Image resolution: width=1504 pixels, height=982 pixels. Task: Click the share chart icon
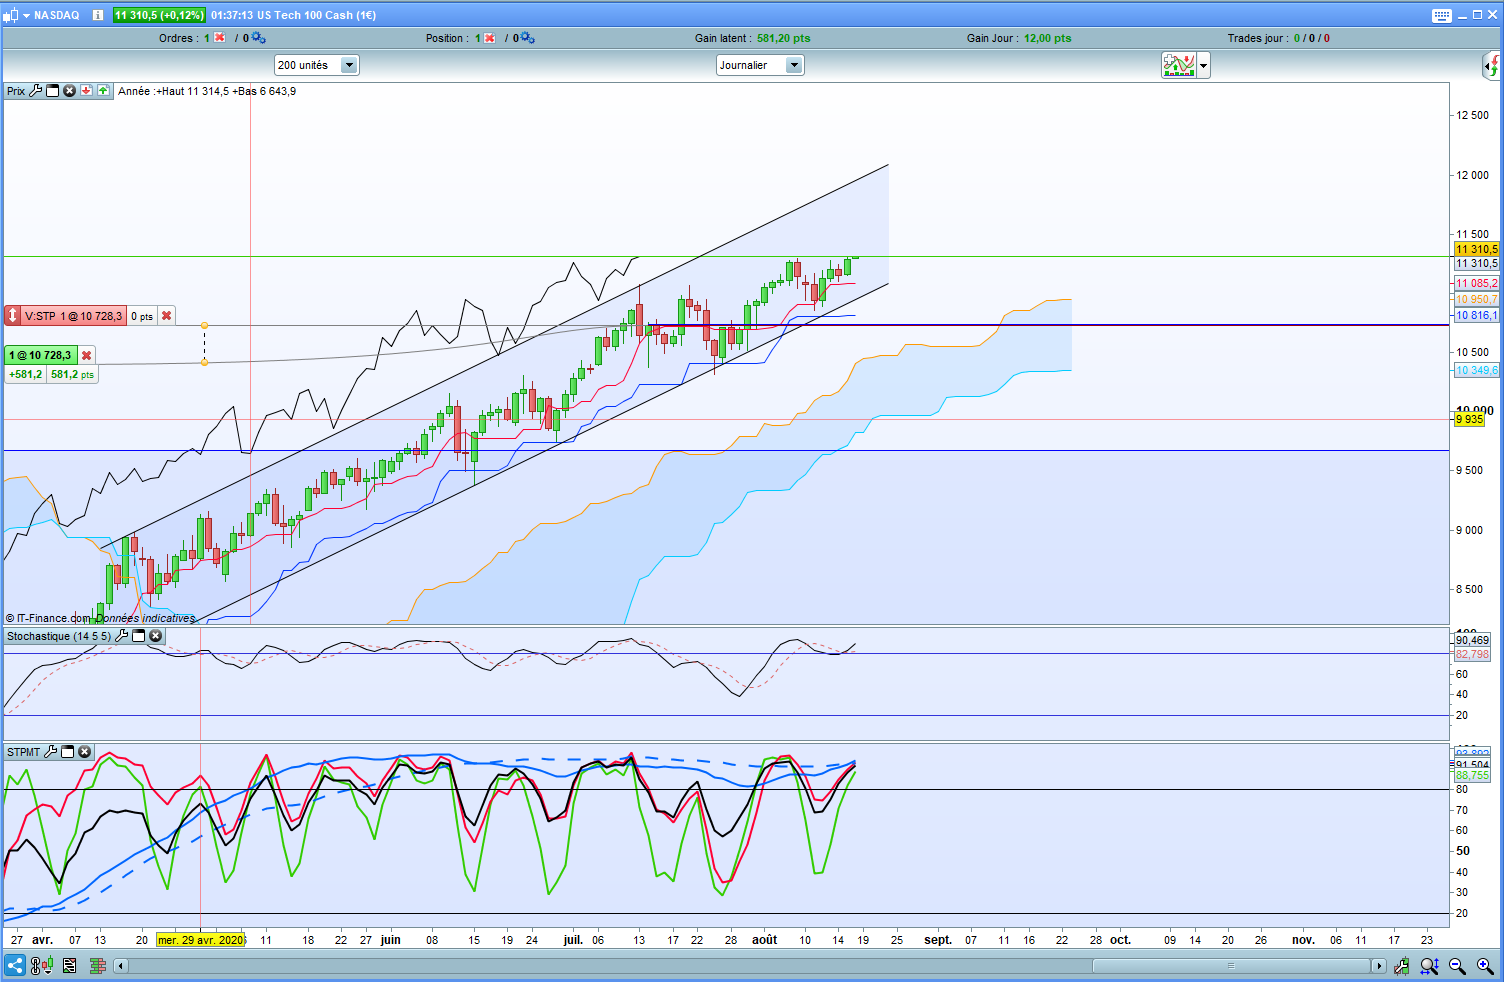(15, 966)
